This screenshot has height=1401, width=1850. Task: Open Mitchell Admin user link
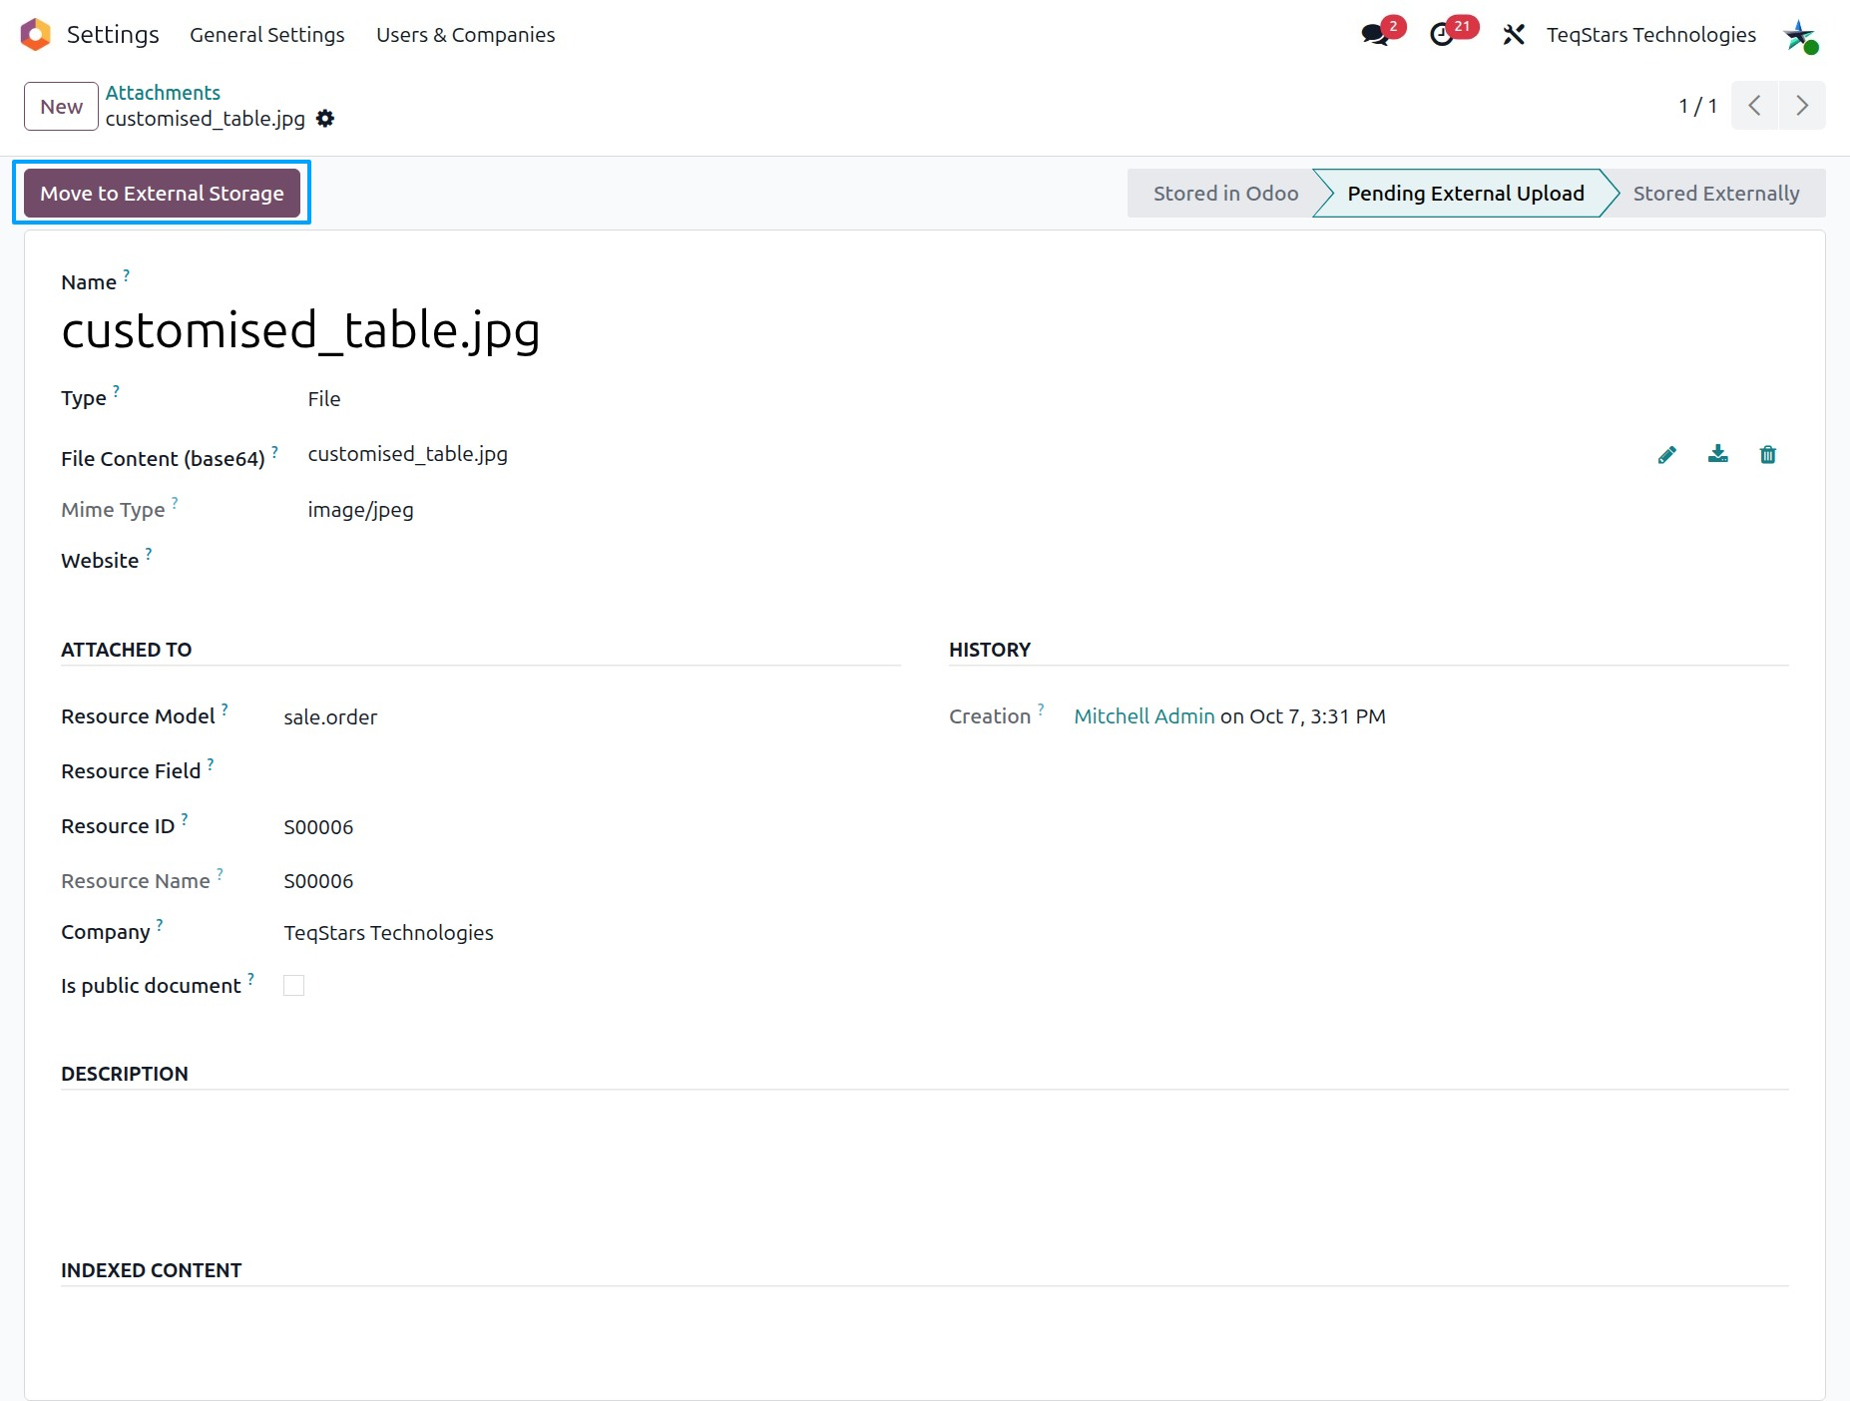point(1144,716)
